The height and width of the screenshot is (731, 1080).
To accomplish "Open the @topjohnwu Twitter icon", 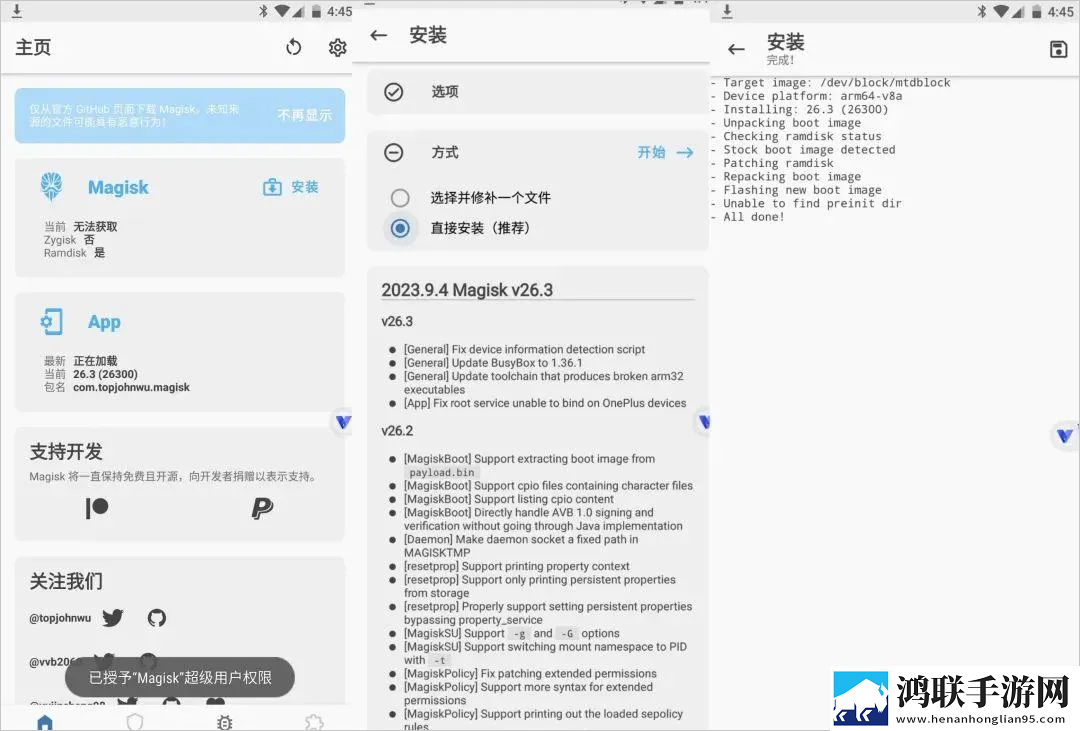I will [113, 618].
